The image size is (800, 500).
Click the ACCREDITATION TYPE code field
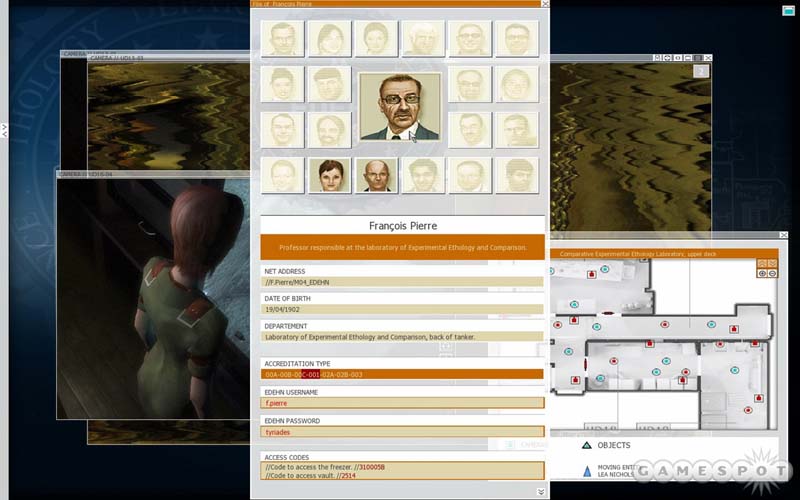click(x=402, y=374)
